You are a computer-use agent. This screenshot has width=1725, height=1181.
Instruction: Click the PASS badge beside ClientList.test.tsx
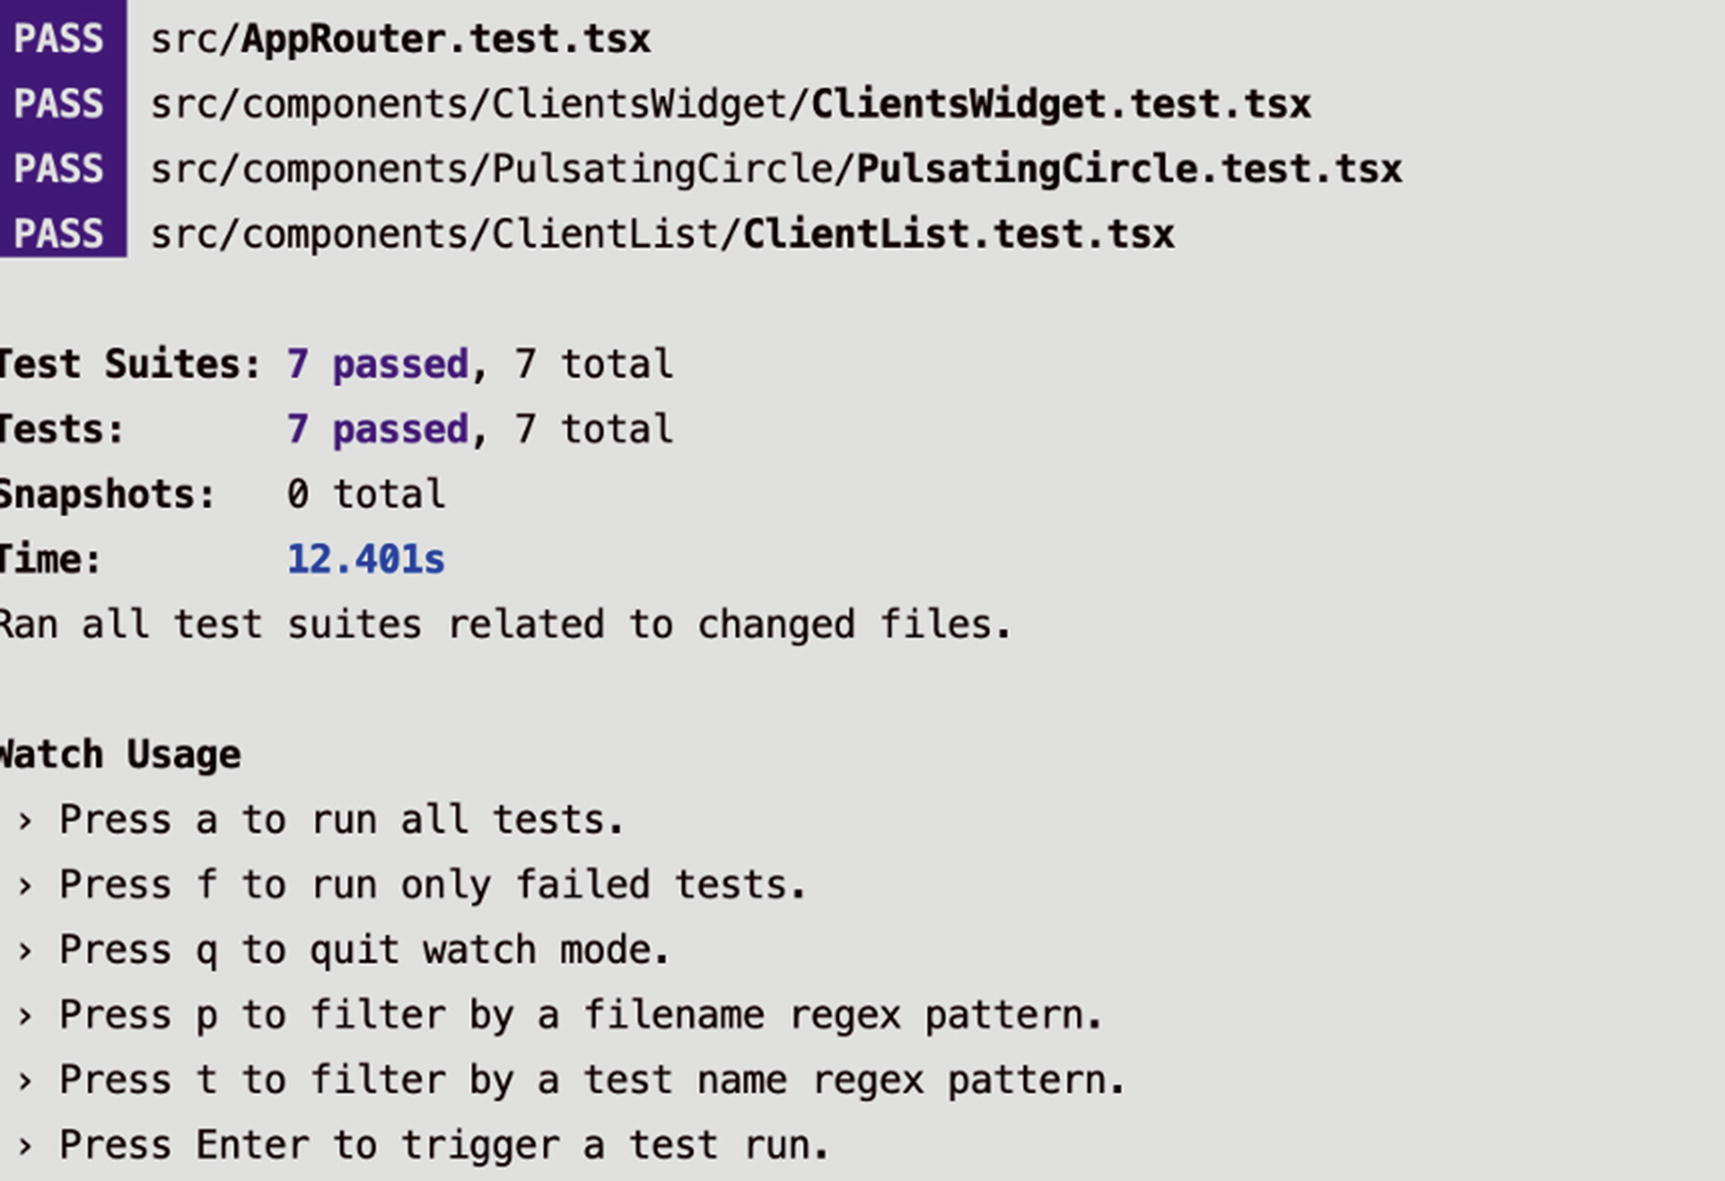pyautogui.click(x=59, y=234)
